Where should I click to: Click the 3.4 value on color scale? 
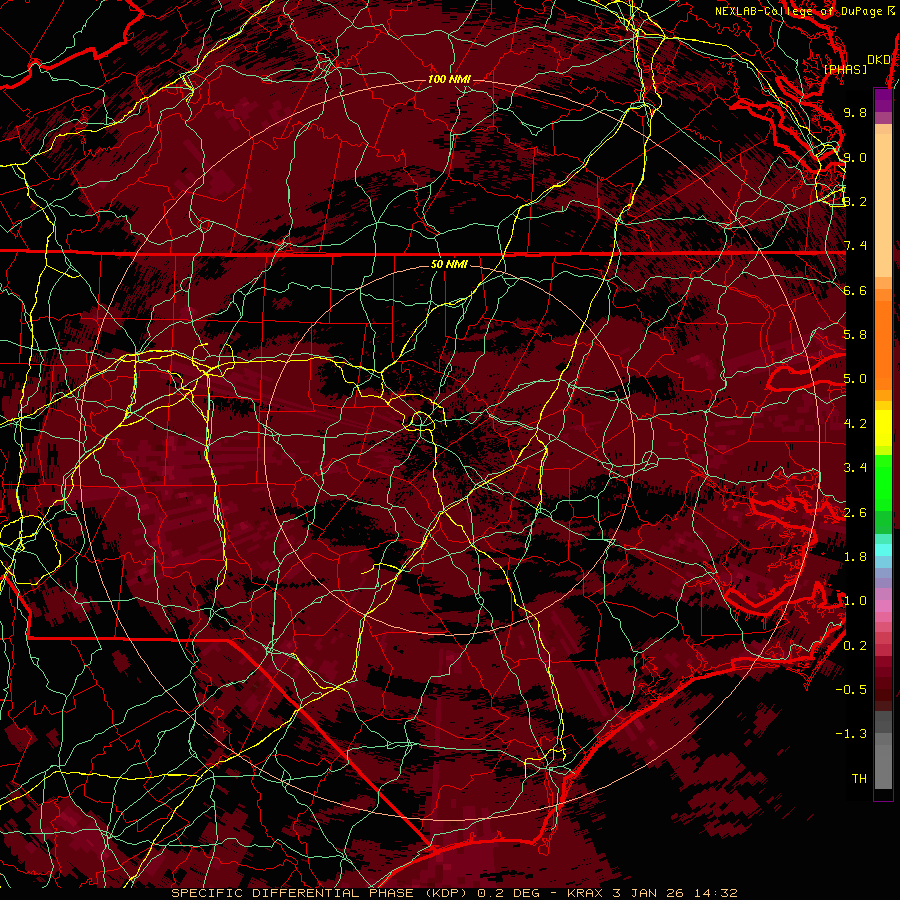(855, 468)
